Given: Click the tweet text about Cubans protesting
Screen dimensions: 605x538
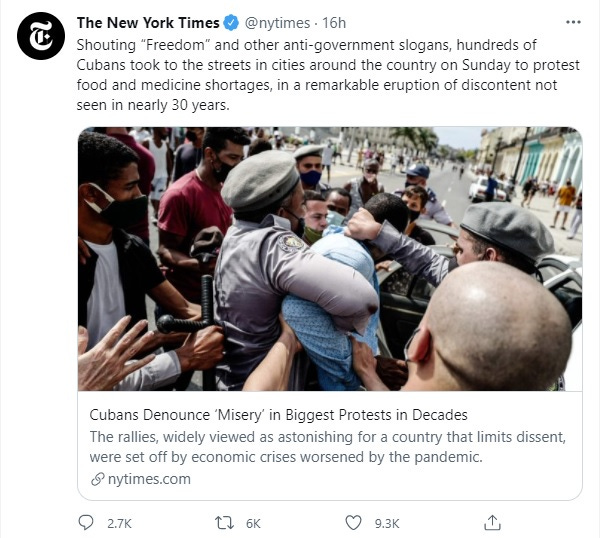Looking at the screenshot, I should pyautogui.click(x=328, y=75).
